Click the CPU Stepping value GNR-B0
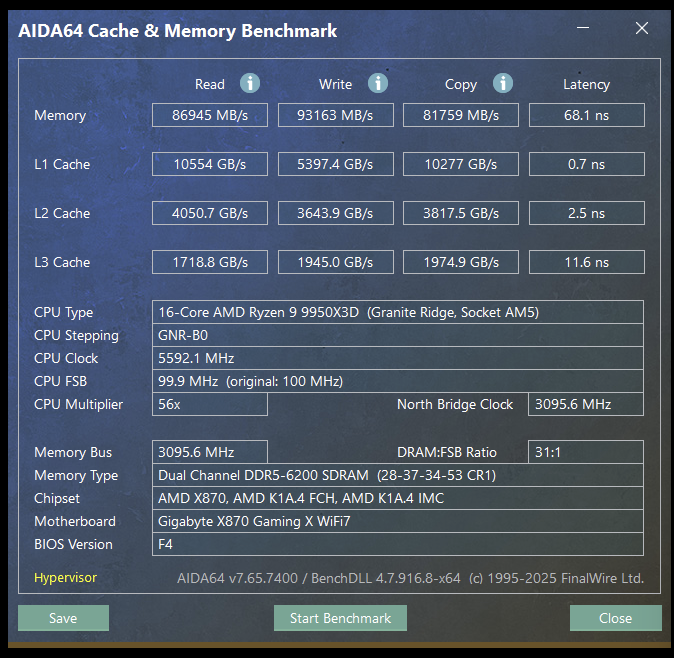674x658 pixels. [398, 335]
